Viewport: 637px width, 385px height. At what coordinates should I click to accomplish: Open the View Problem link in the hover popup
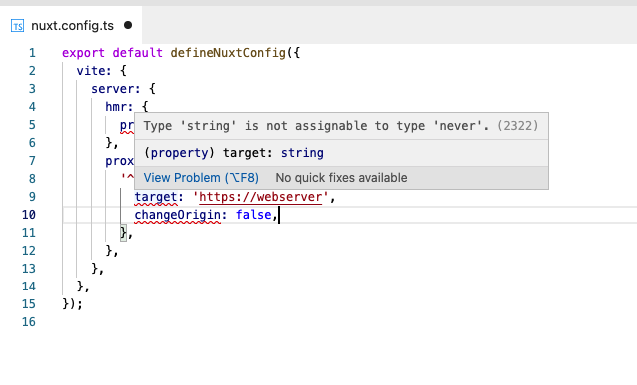(201, 177)
